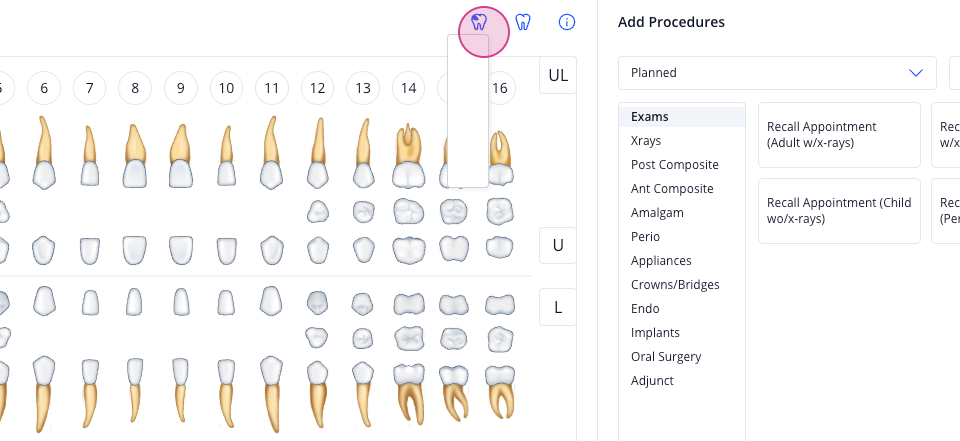Click the plain tooth outline icon
This screenshot has width=960, height=441.
tap(523, 23)
